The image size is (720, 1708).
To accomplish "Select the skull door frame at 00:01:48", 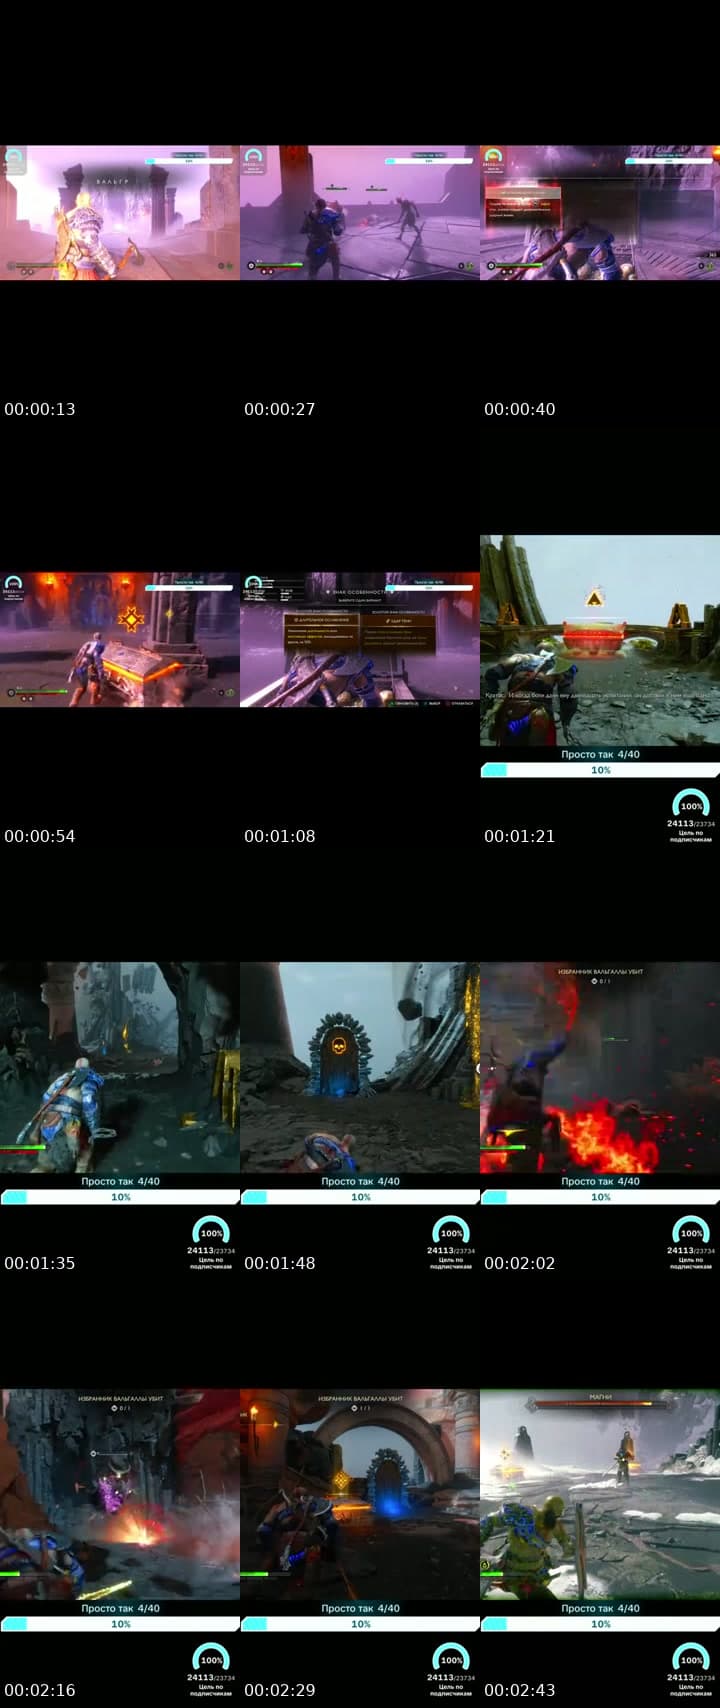I will point(360,1067).
